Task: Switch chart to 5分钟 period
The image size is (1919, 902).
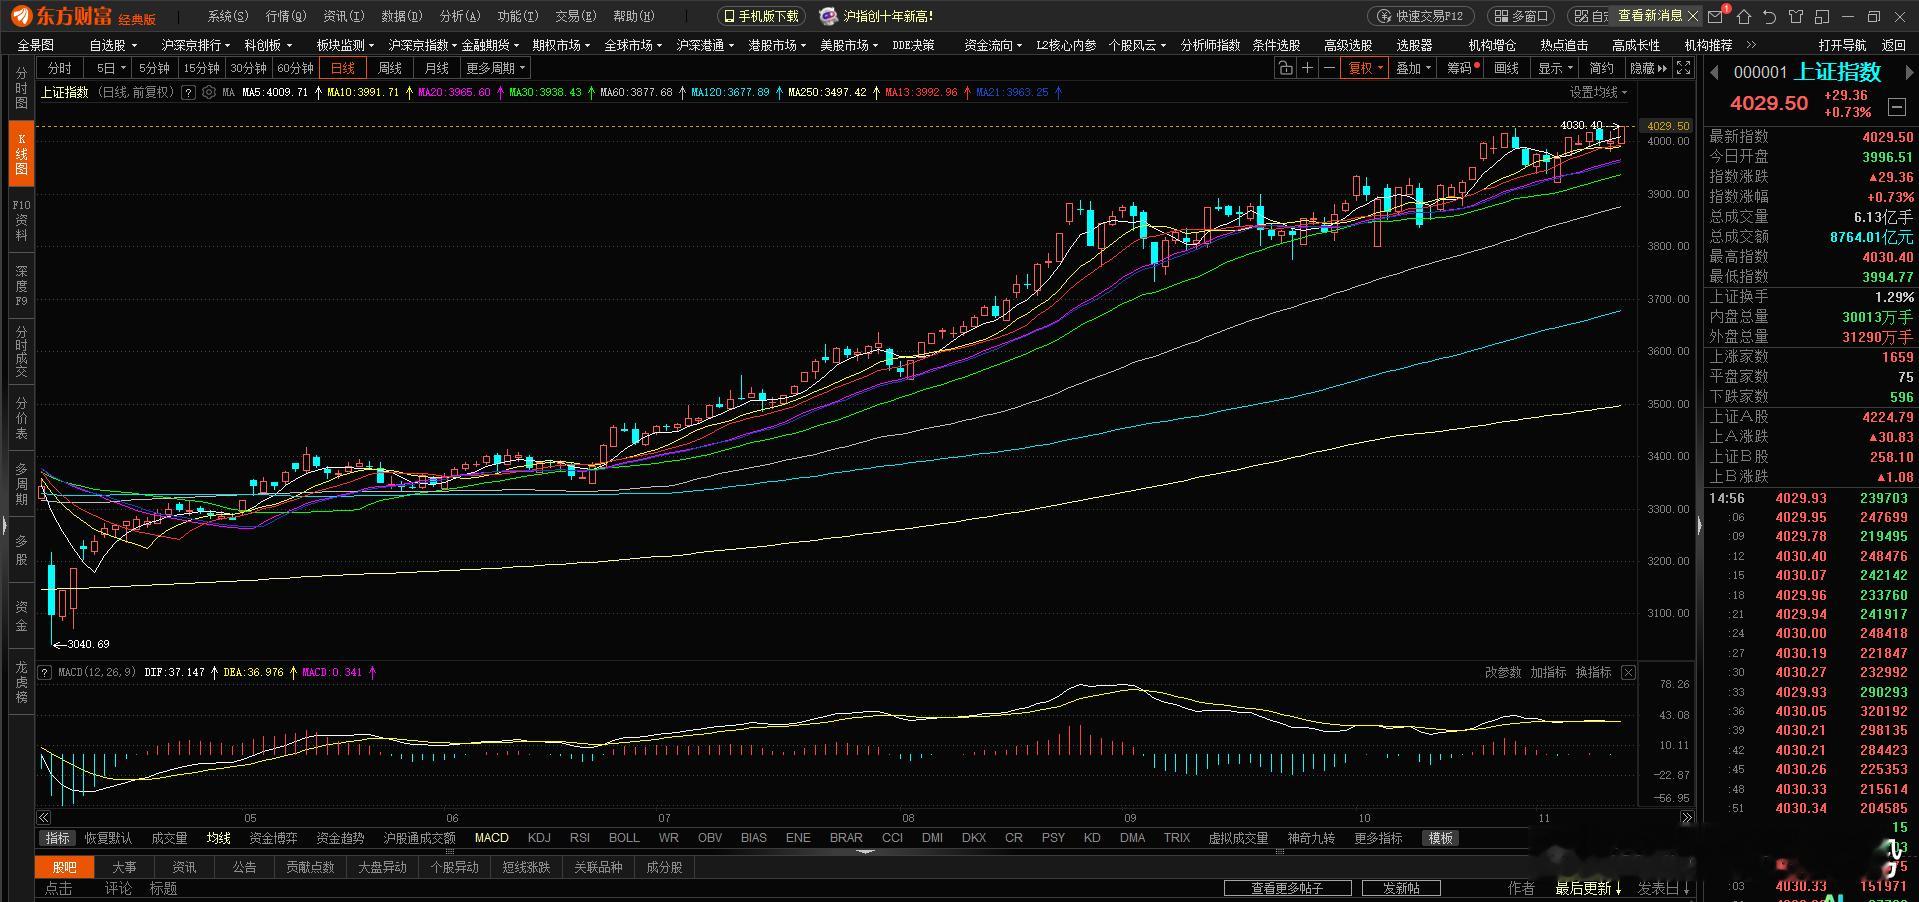Action: (154, 68)
